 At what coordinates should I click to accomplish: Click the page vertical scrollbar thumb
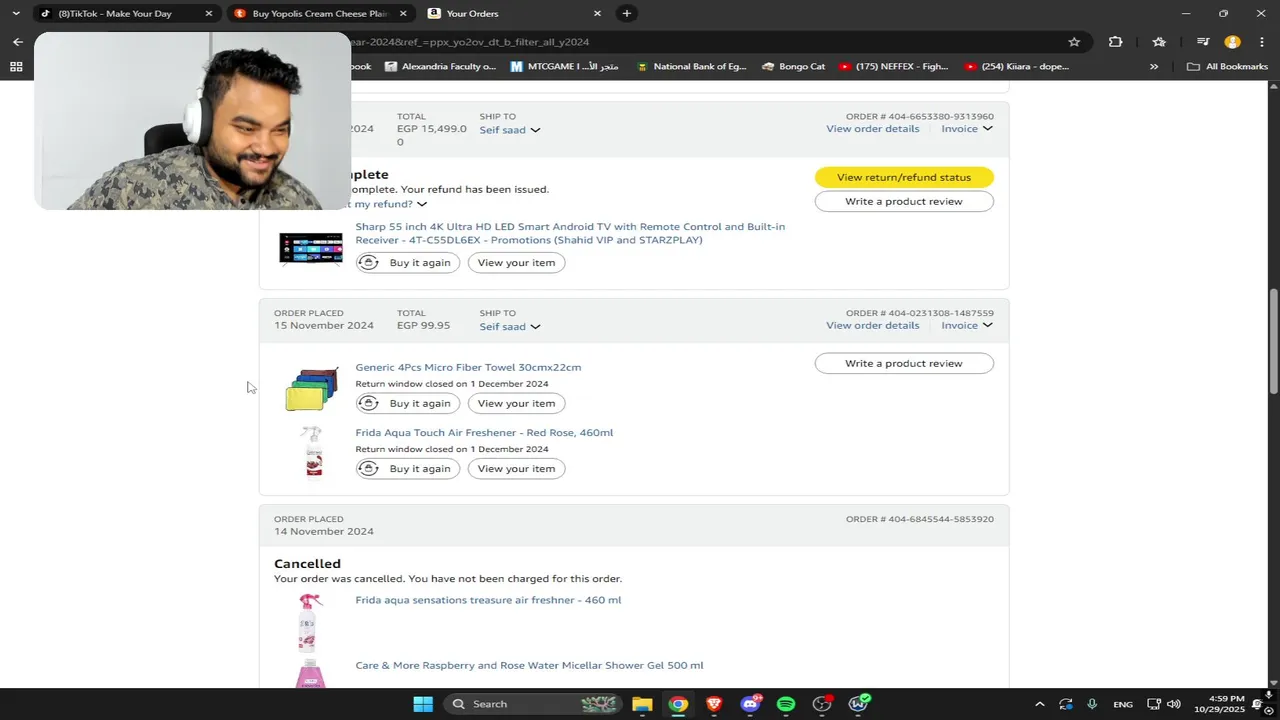click(1273, 341)
